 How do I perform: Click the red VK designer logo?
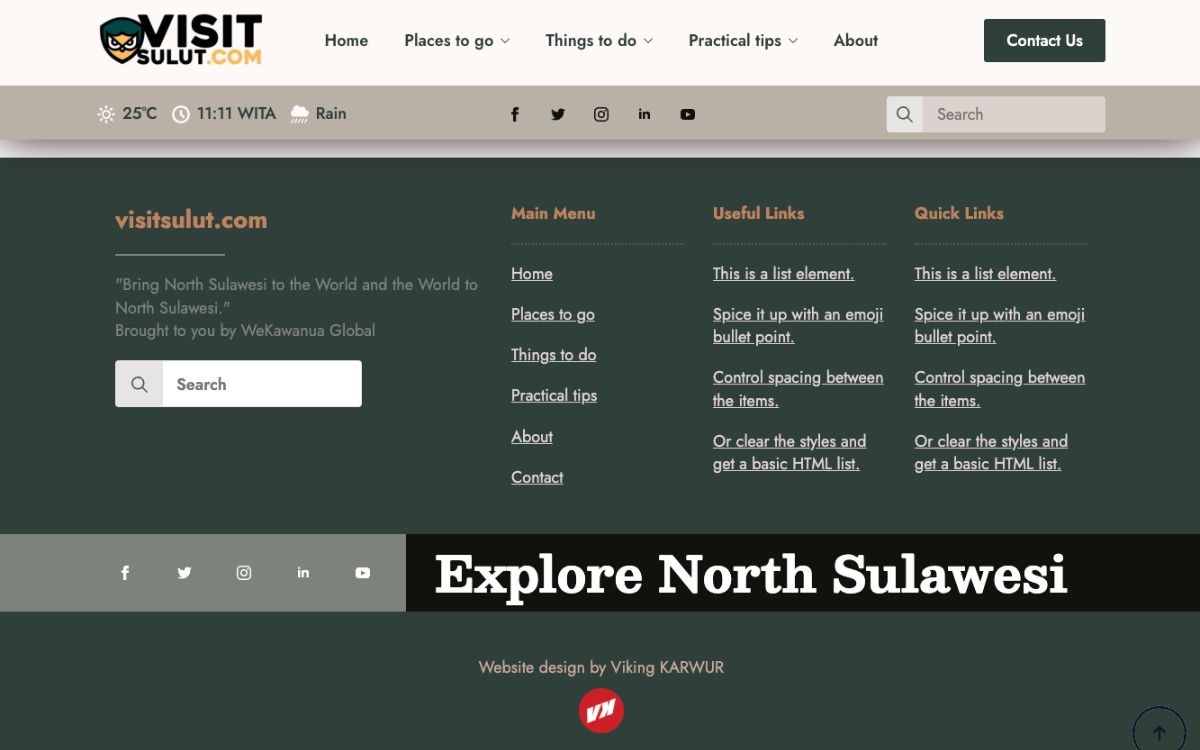point(601,711)
